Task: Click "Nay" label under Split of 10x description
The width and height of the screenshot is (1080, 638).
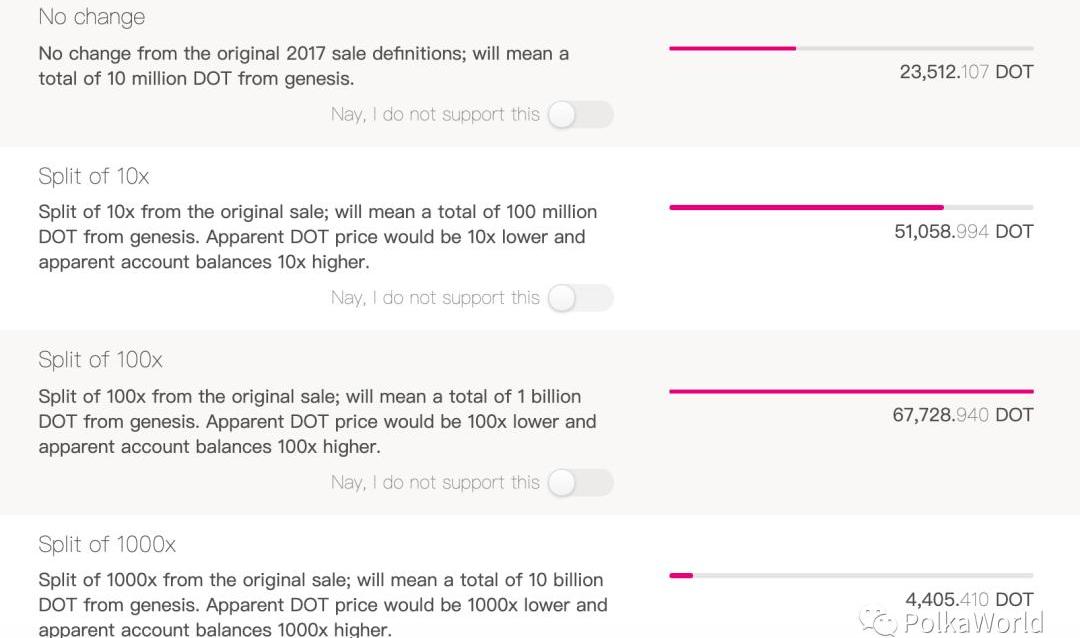Action: point(435,298)
